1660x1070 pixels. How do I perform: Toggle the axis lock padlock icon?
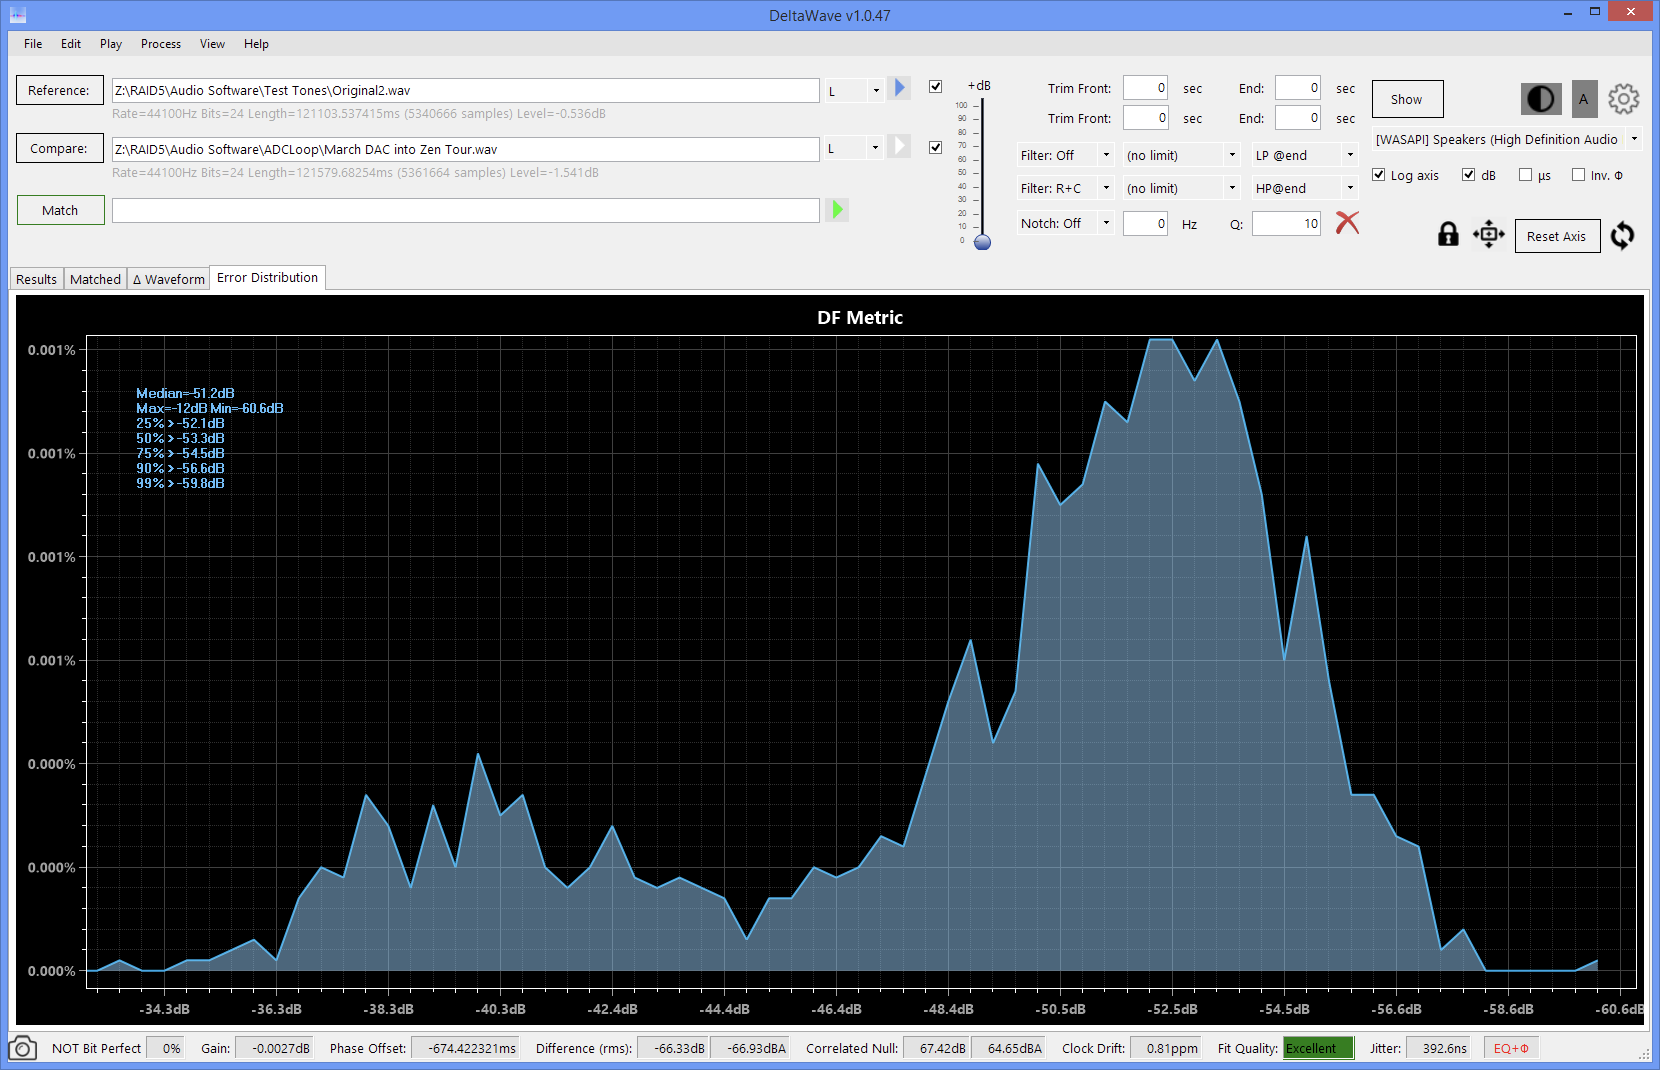1447,234
